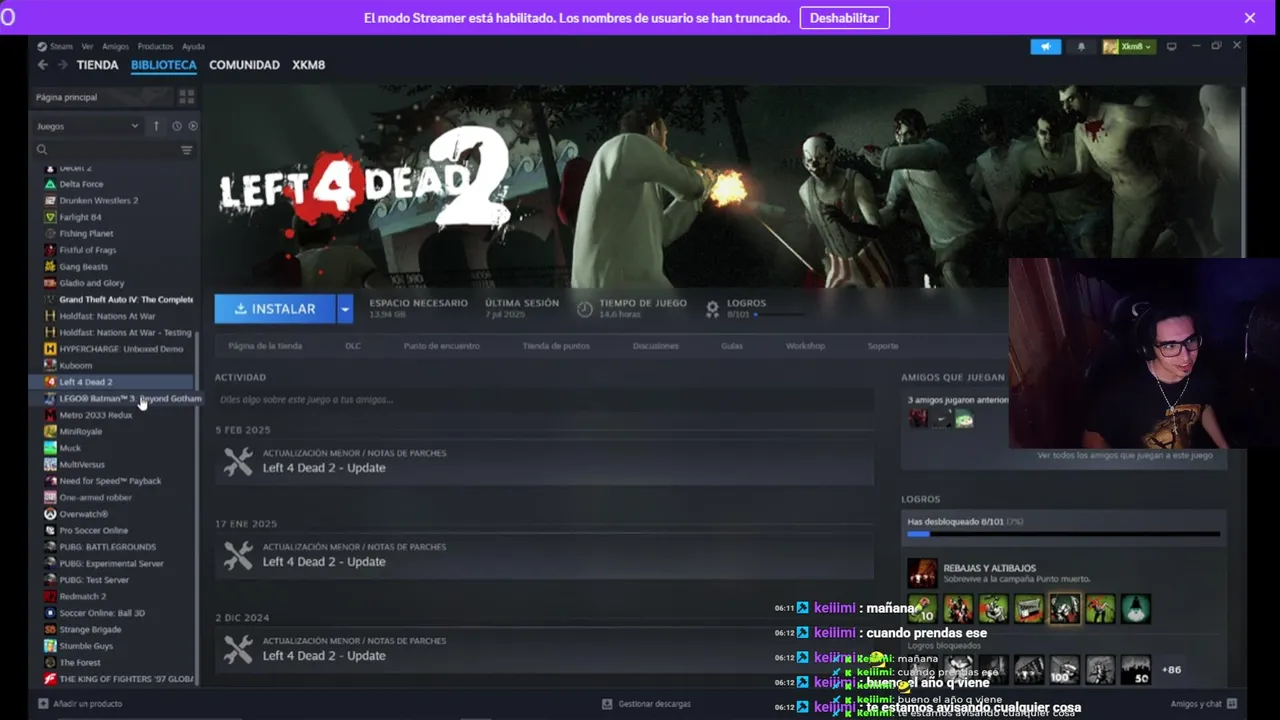Open the Xkm8 account dropdown

click(1129, 47)
